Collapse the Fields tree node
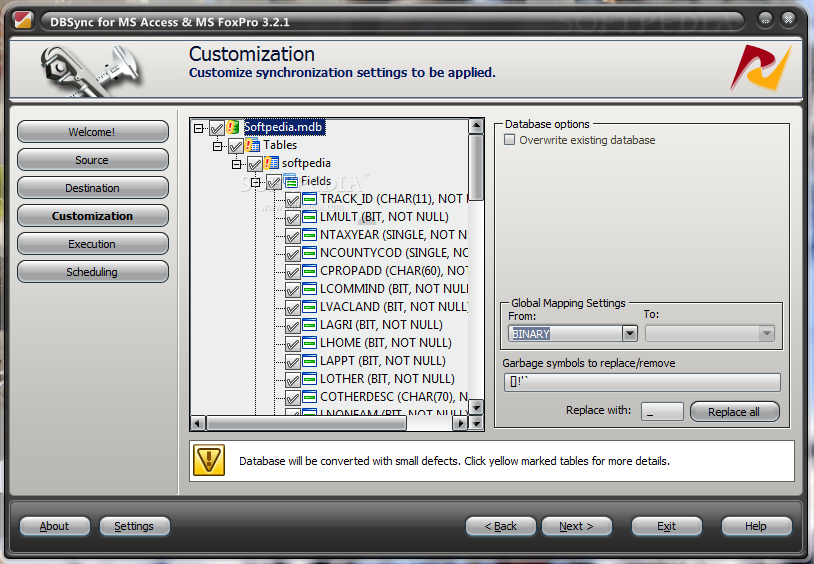The height and width of the screenshot is (564, 814). click(x=255, y=182)
